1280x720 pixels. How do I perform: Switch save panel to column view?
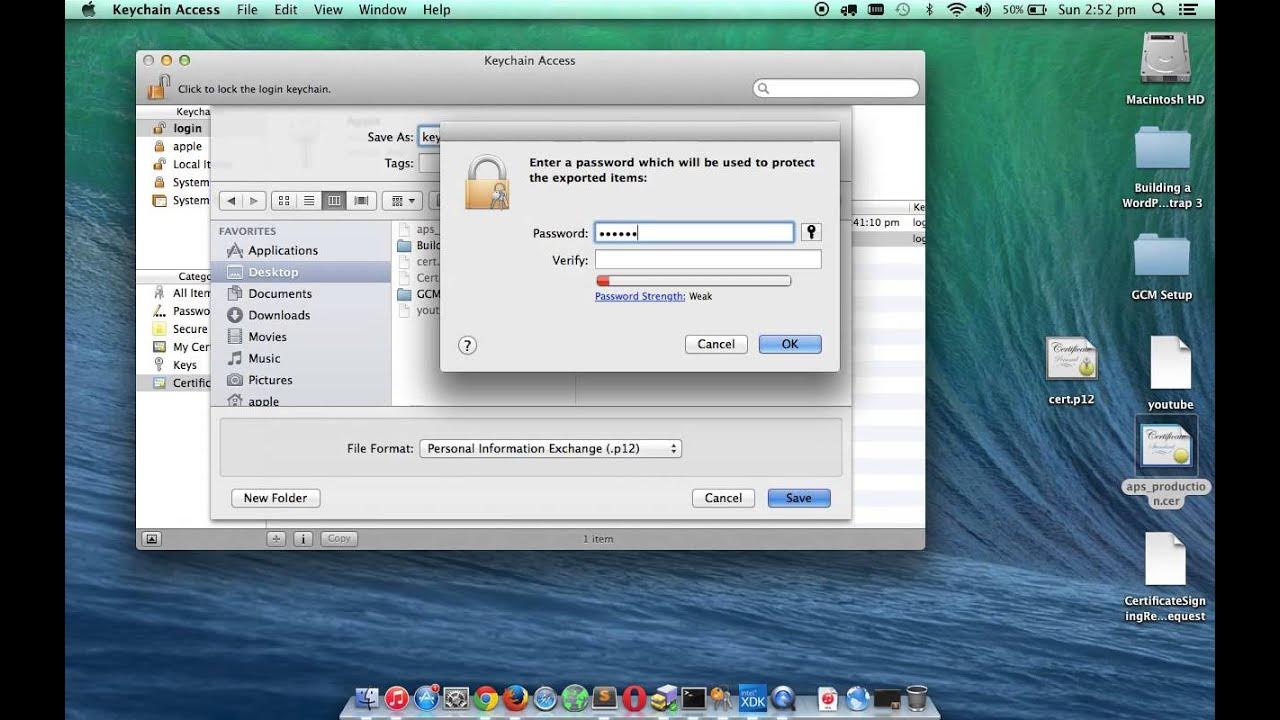[334, 201]
